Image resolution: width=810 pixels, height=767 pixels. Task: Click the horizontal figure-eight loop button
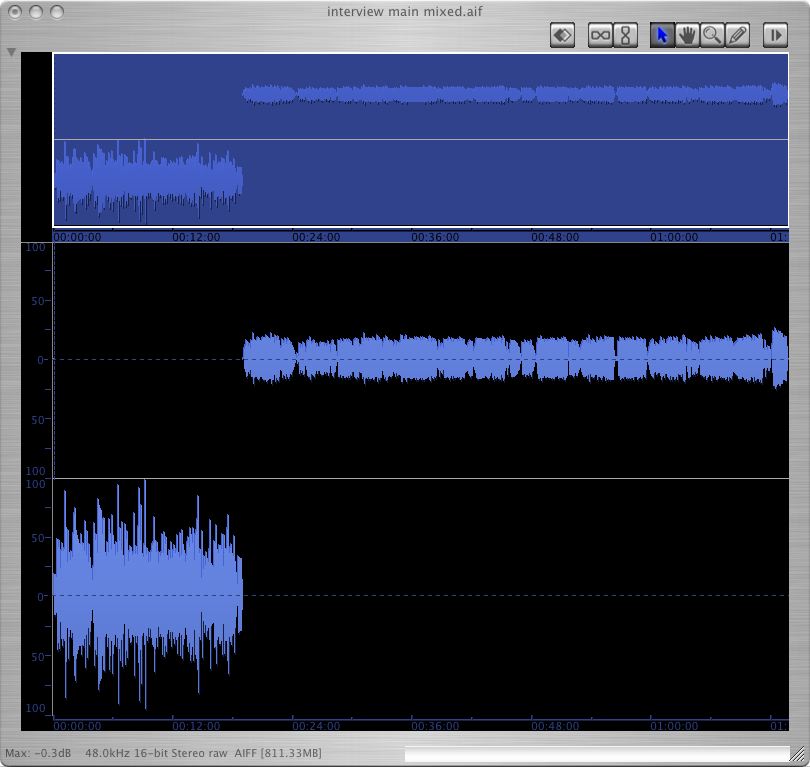[x=600, y=36]
